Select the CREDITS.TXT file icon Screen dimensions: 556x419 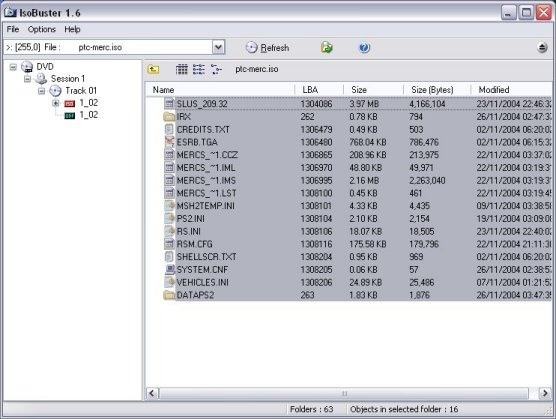tap(169, 129)
